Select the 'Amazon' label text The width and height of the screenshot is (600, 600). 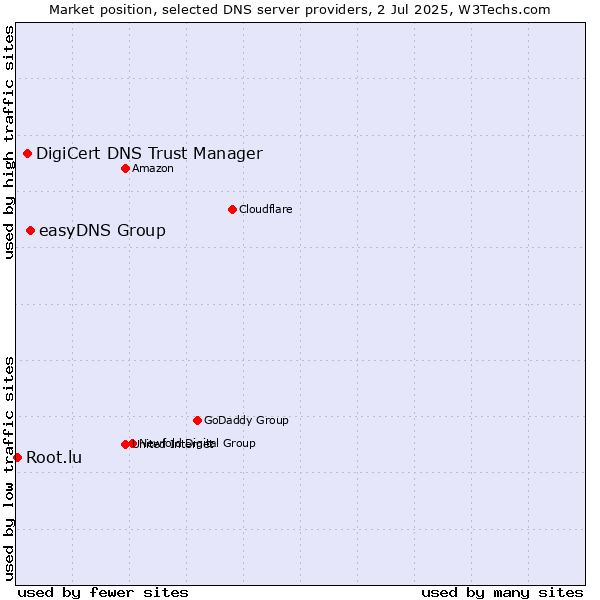pos(153,168)
